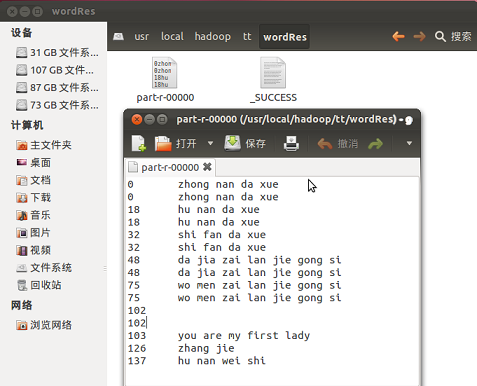Minimize the gedit window
Image resolution: width=477 pixels, height=386 pixels.
150,119
